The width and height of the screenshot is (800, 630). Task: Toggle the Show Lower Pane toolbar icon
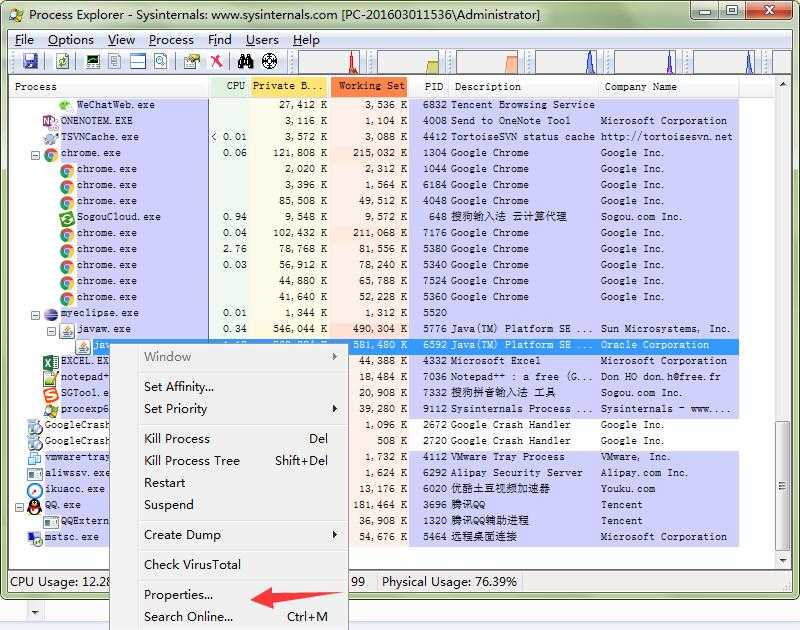tap(138, 62)
